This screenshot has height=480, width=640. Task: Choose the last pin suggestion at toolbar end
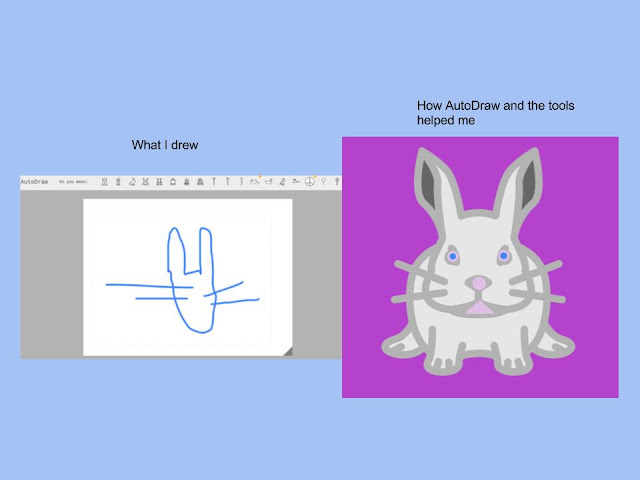pyautogui.click(x=337, y=182)
